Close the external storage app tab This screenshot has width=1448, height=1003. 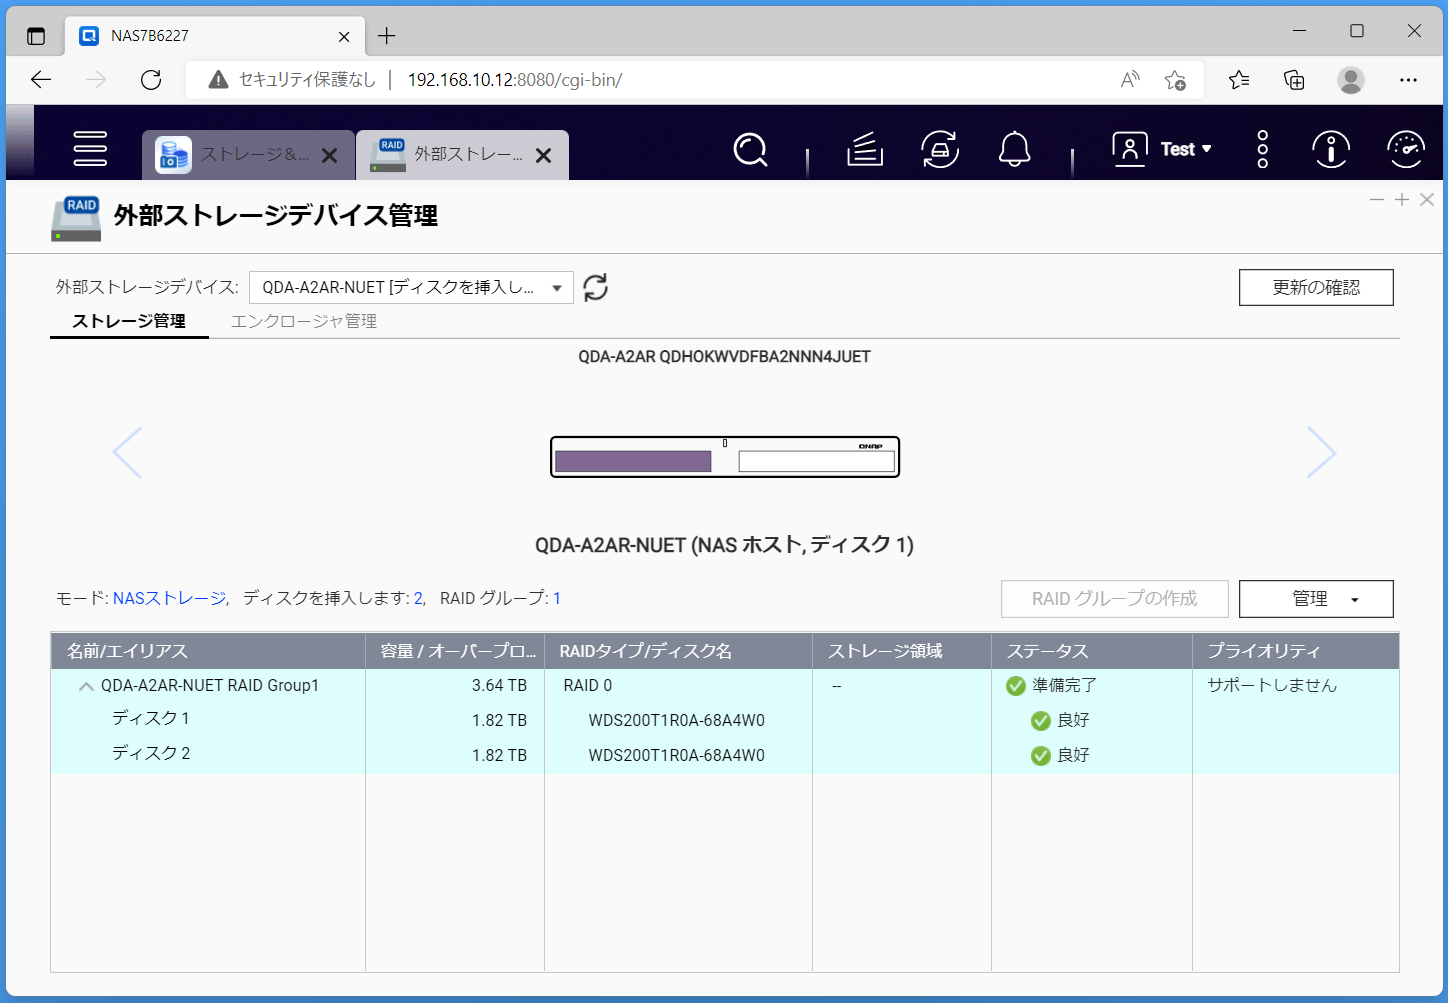click(543, 156)
